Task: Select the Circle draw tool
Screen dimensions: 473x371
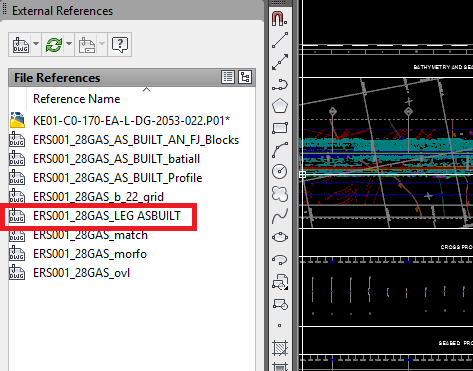Action: (280, 171)
